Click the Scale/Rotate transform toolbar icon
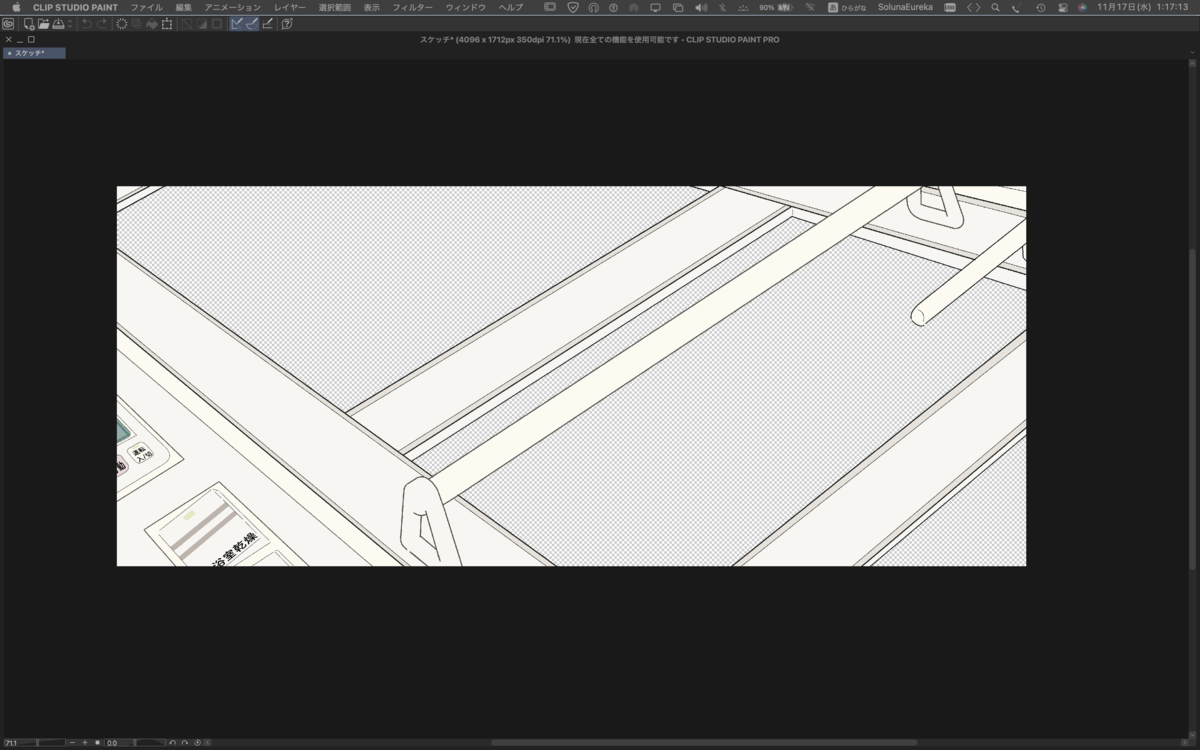This screenshot has width=1200, height=750. tap(167, 24)
